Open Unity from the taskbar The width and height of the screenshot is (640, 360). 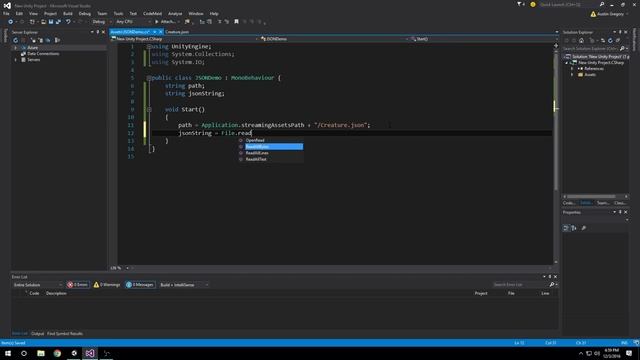pos(74,353)
